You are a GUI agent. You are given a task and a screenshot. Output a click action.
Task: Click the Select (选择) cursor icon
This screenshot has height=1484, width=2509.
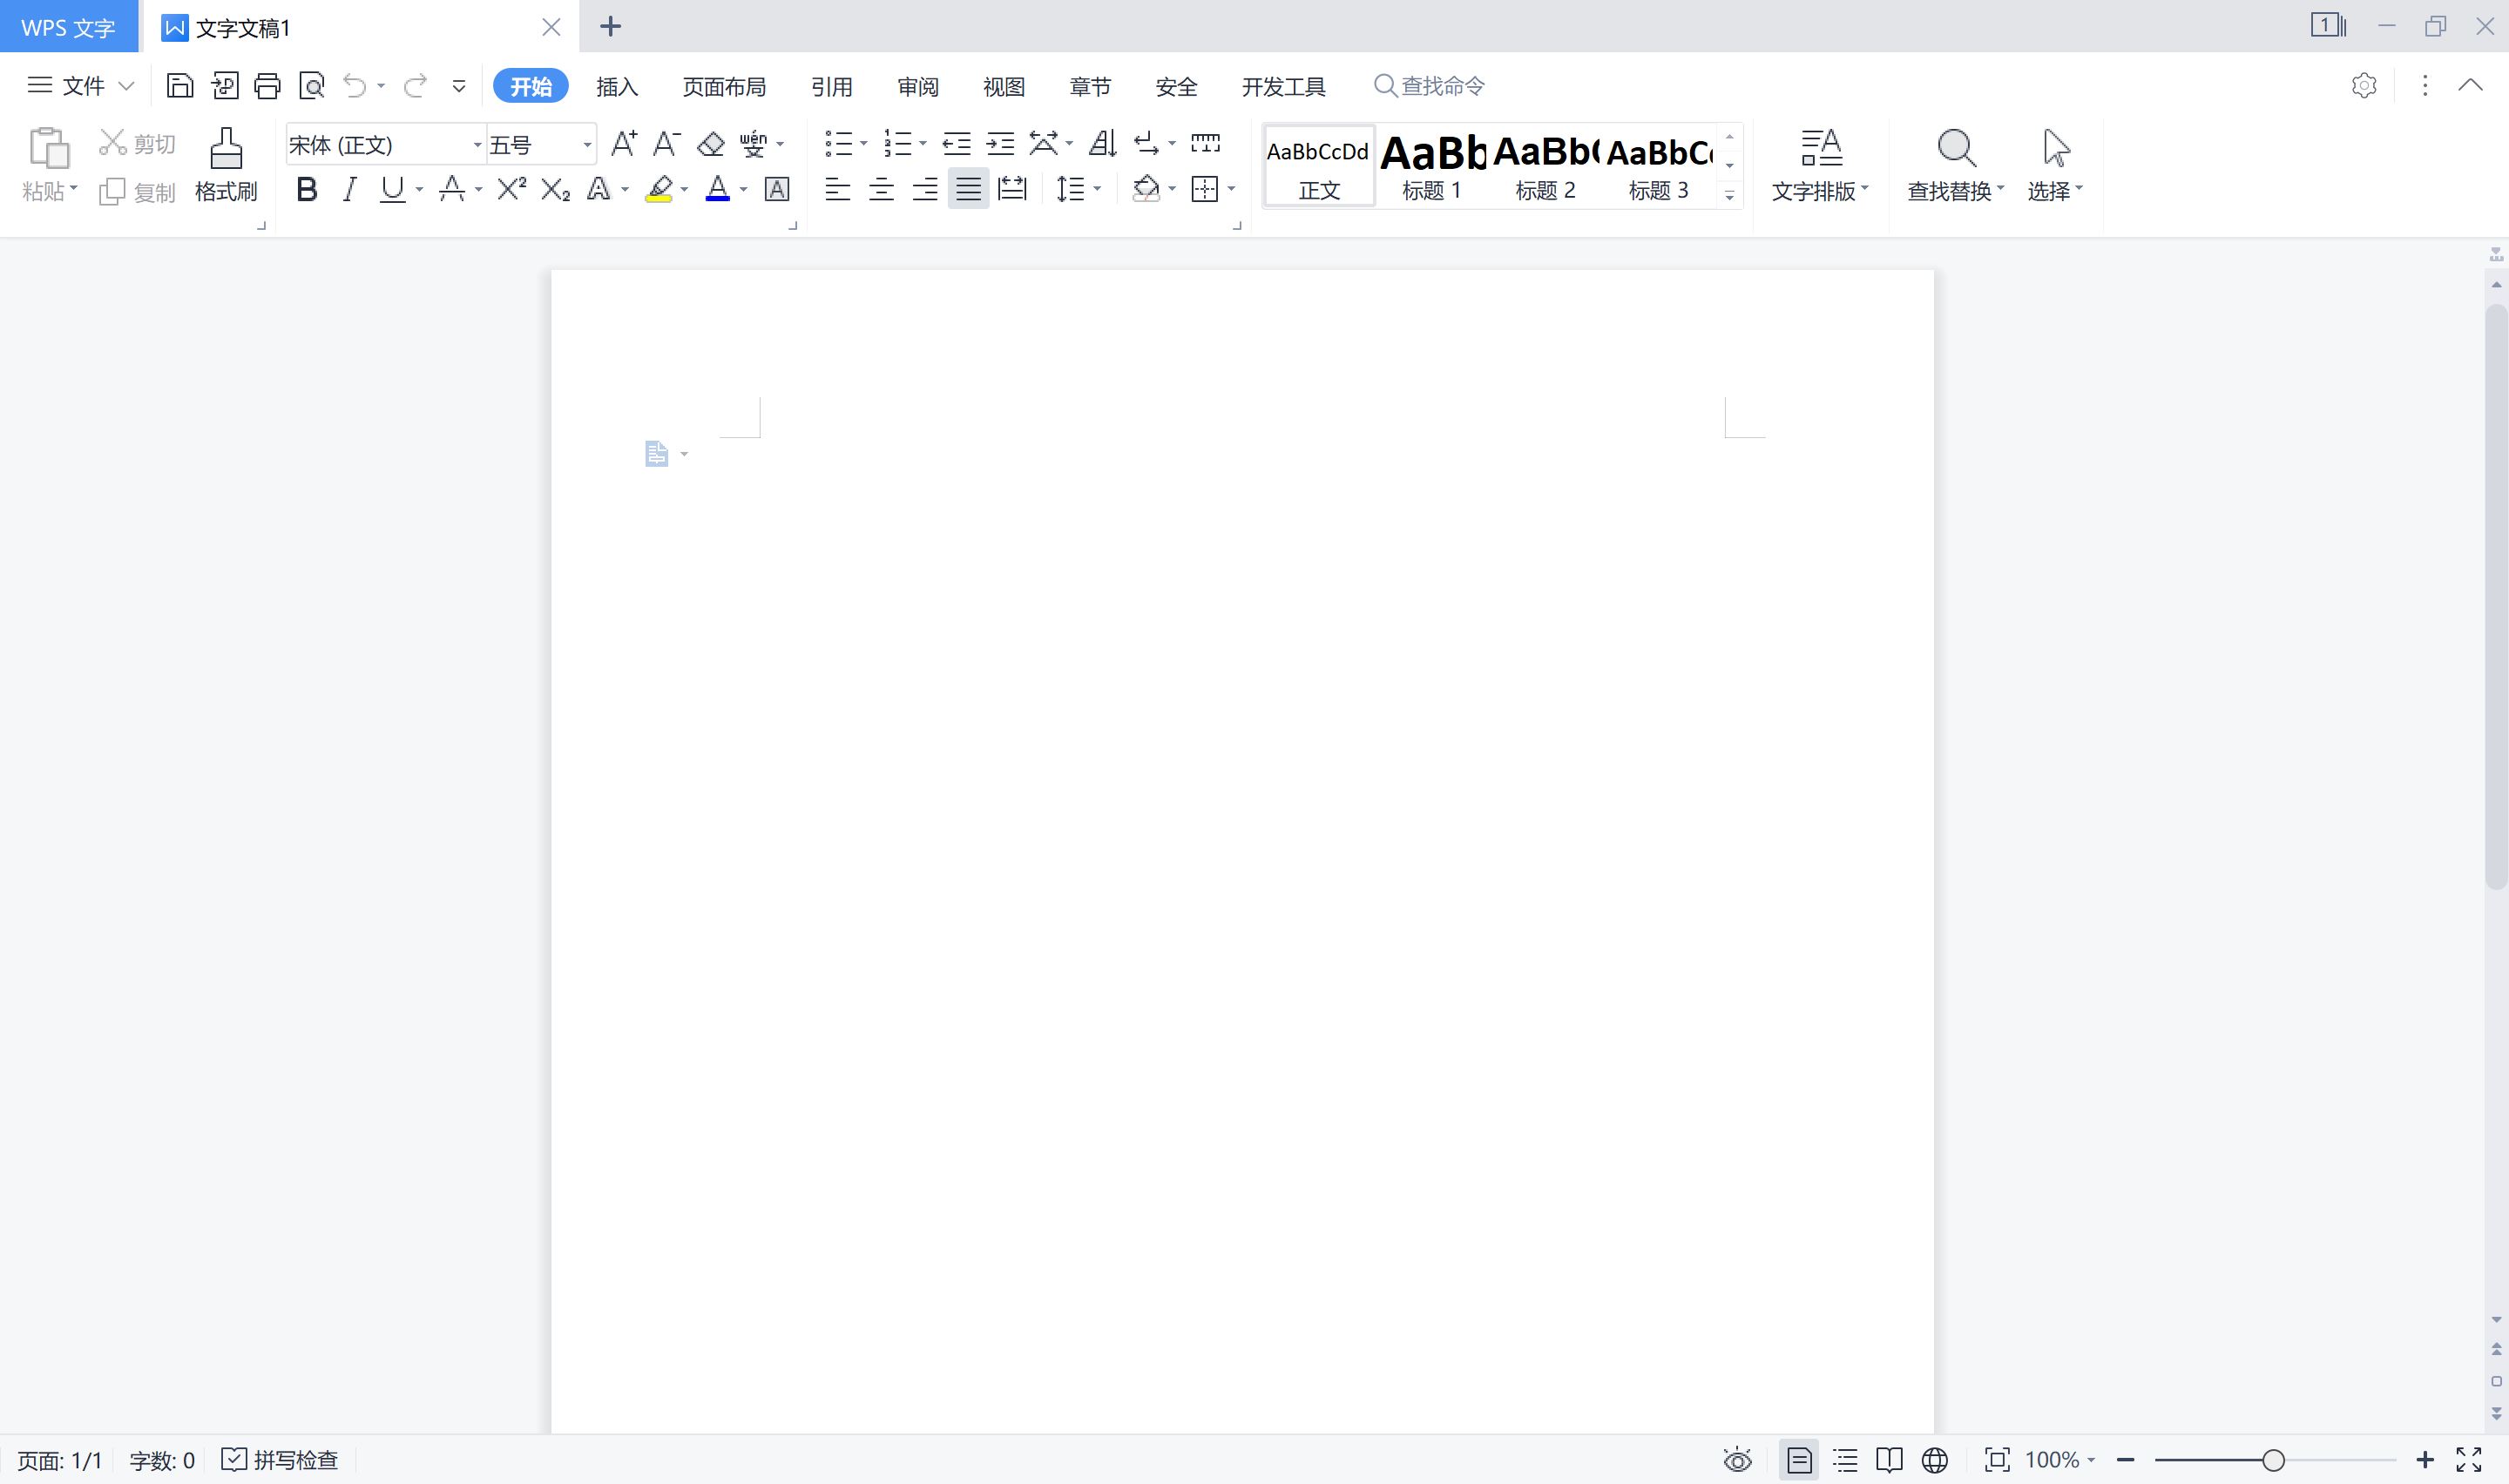pyautogui.click(x=2056, y=148)
